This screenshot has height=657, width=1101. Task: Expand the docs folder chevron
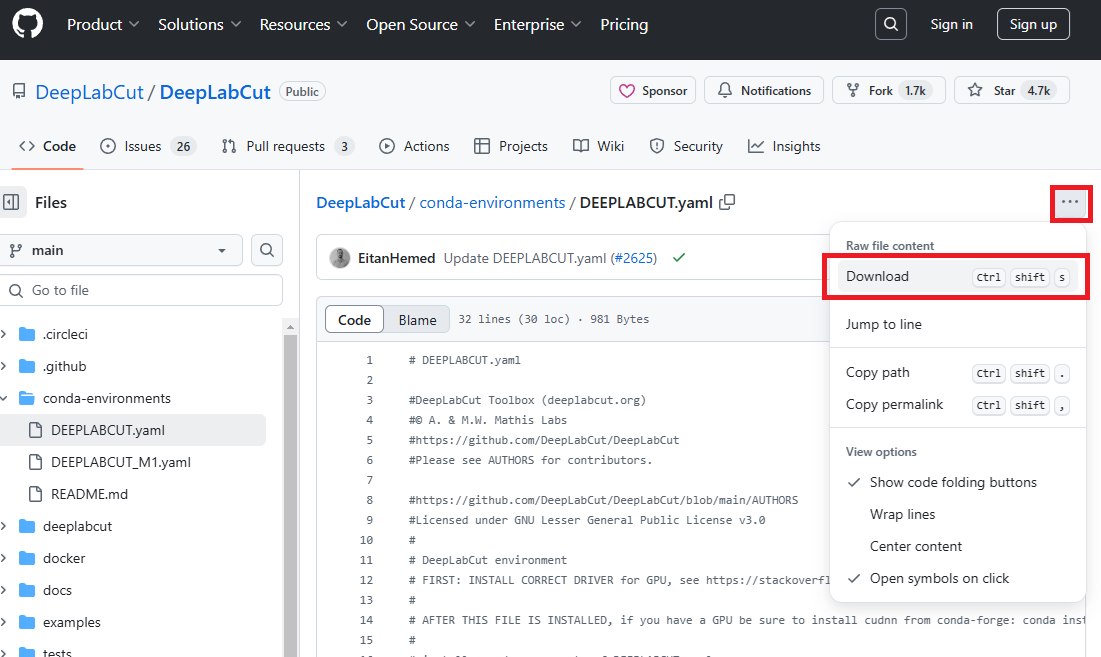coord(4,590)
